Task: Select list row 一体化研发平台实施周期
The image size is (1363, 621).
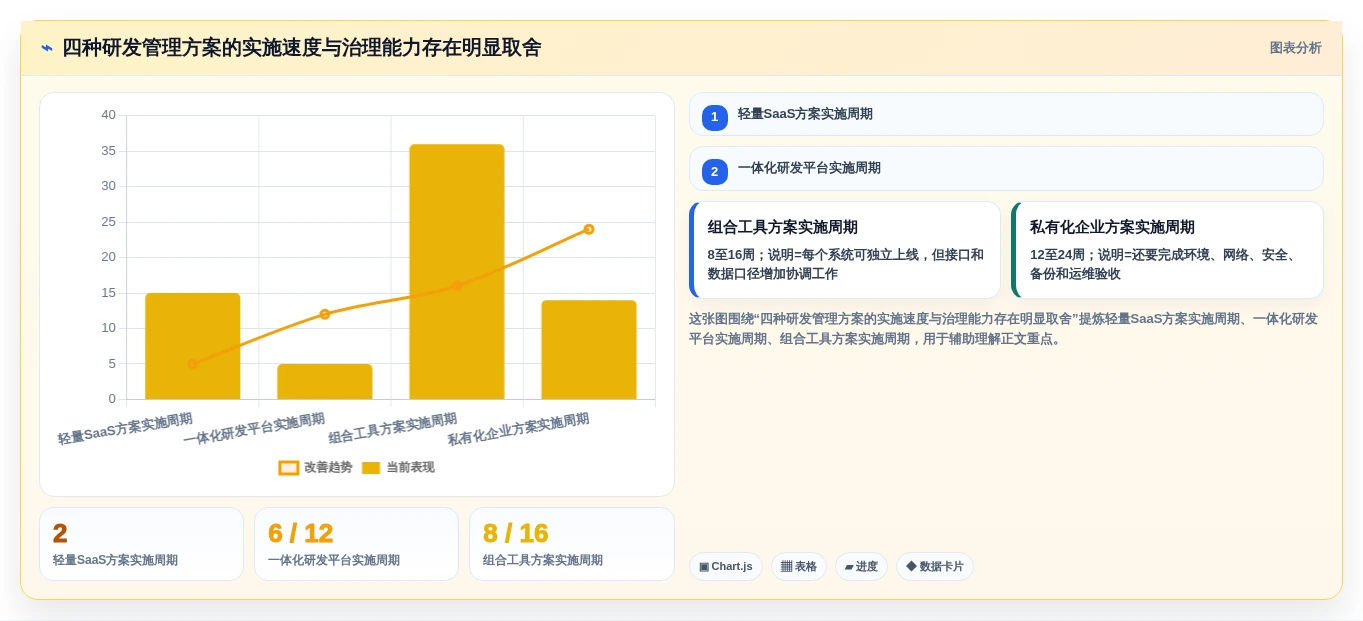Action: 1006,168
